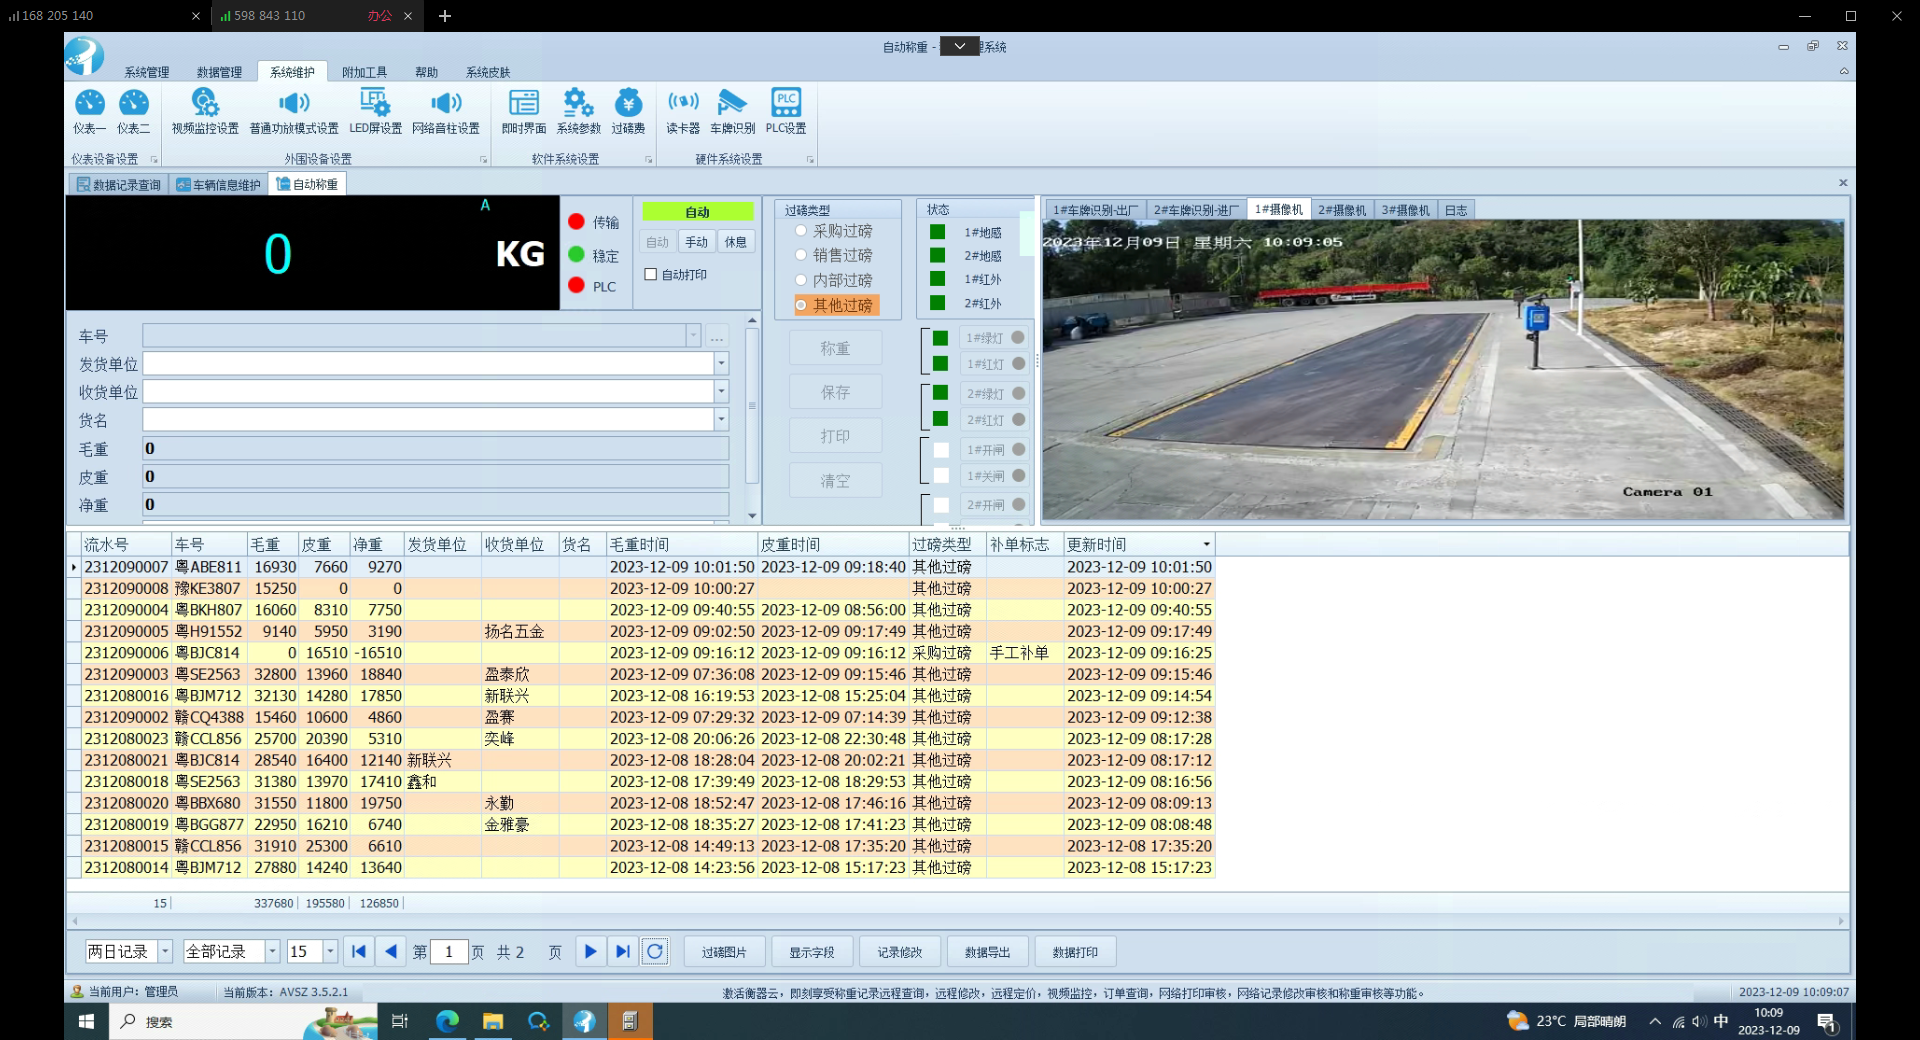Viewport: 1920px width, 1040px height.
Task: Open Microsoft Edge from the taskbar
Action: [447, 1021]
